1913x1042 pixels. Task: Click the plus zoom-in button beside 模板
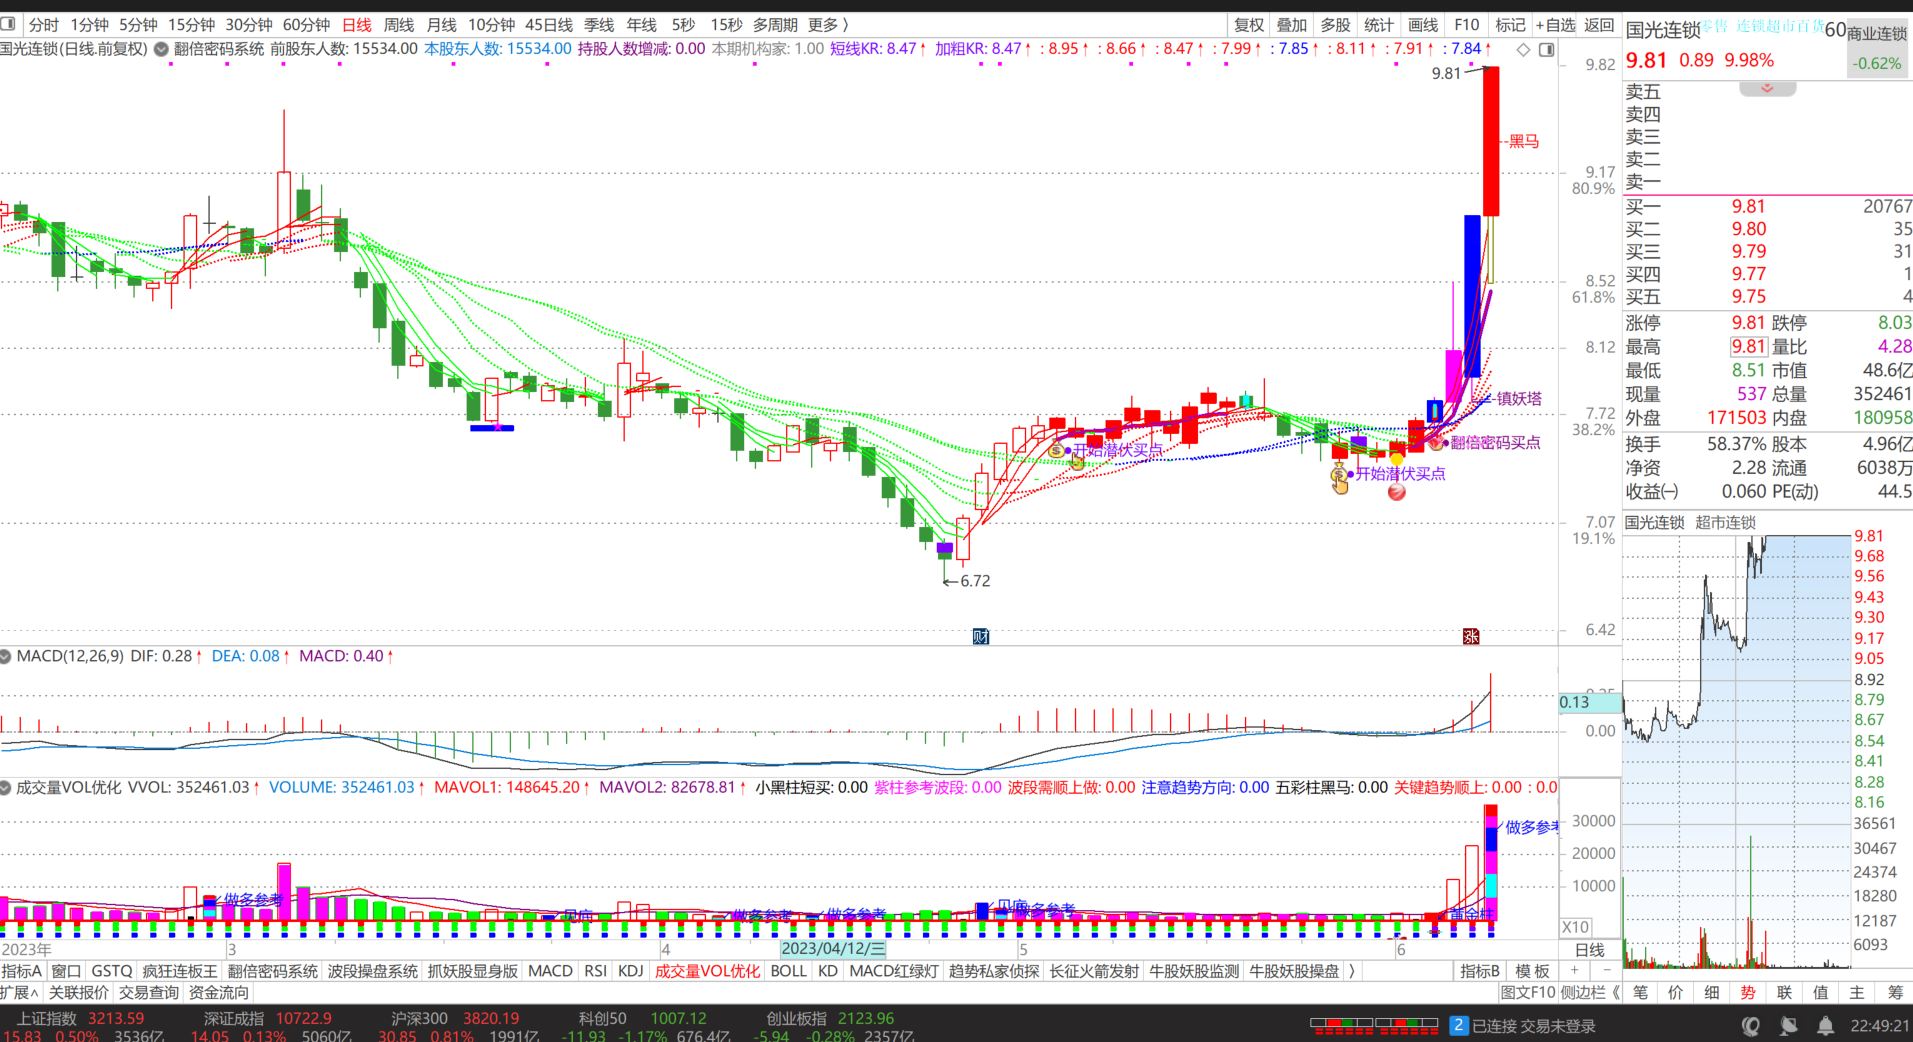click(x=1574, y=971)
